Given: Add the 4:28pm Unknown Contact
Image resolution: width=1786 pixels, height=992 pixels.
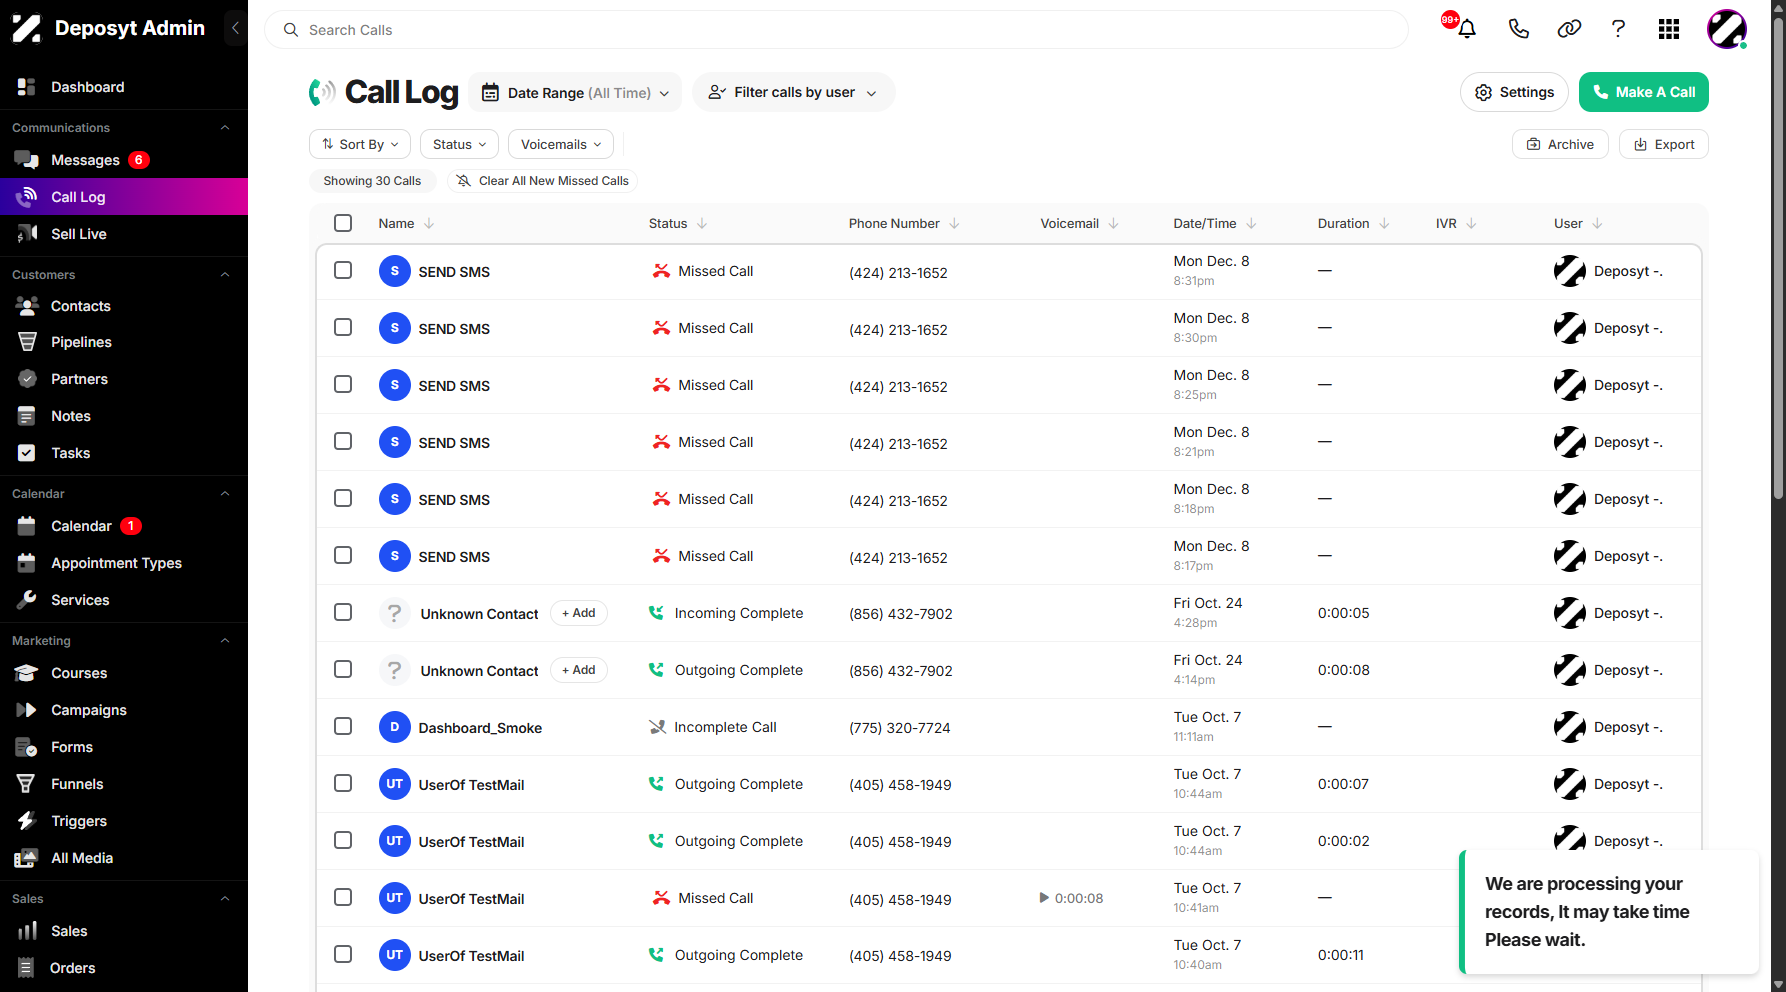Looking at the screenshot, I should click(579, 613).
